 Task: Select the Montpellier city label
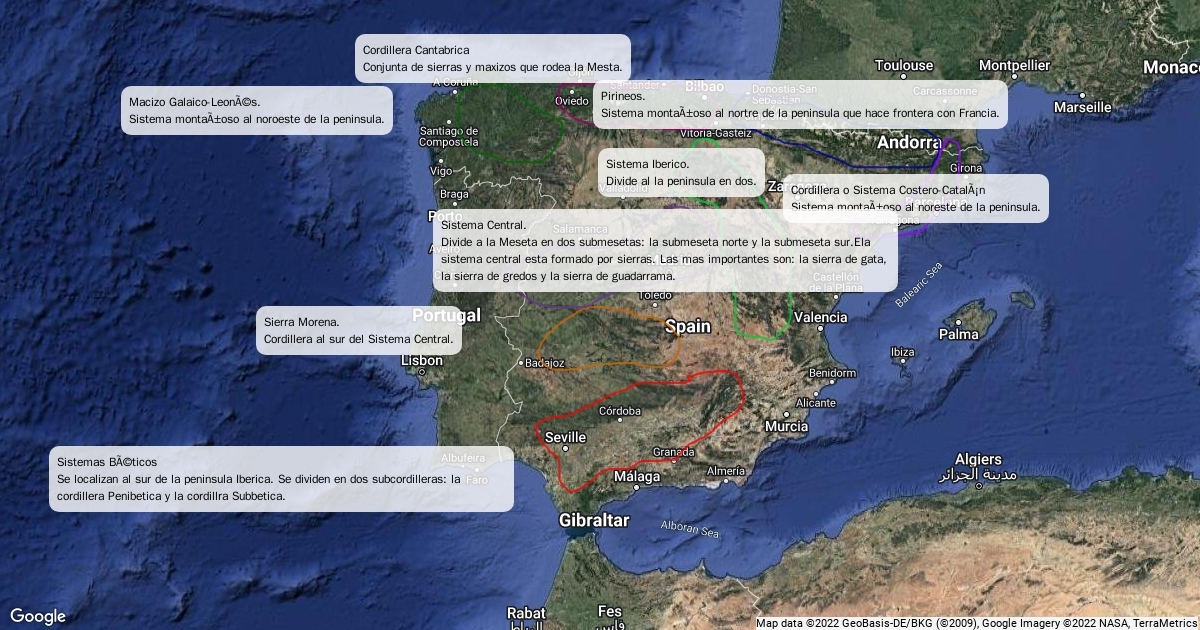click(x=1014, y=66)
